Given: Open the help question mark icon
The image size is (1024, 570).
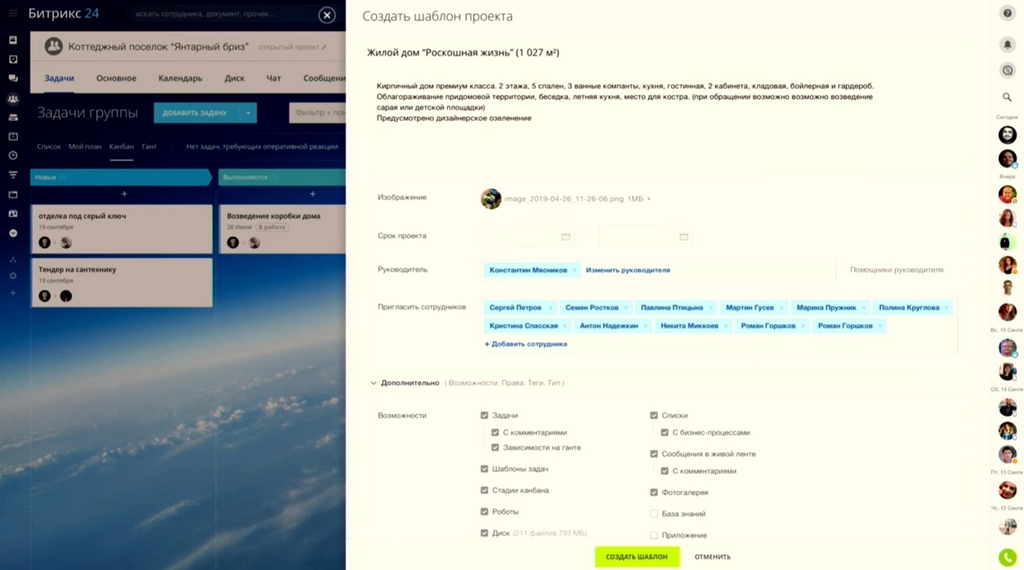Looking at the screenshot, I should click(x=1007, y=13).
